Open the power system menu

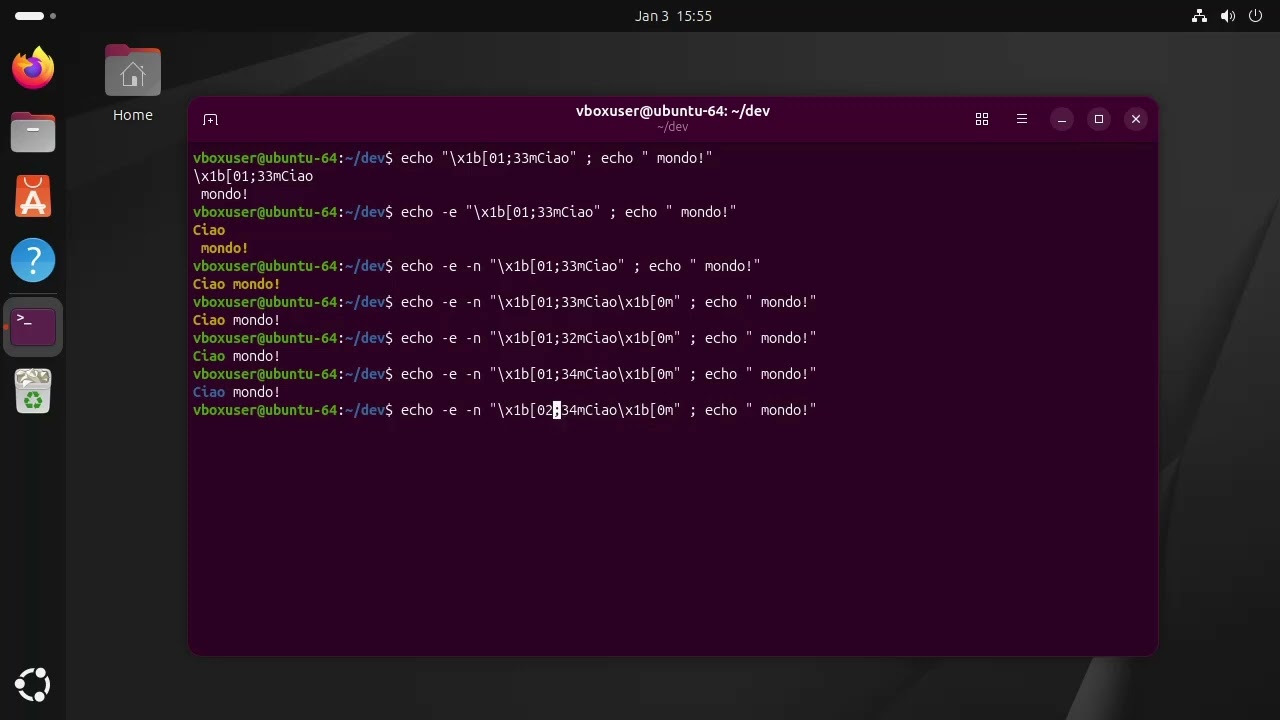[x=1256, y=16]
